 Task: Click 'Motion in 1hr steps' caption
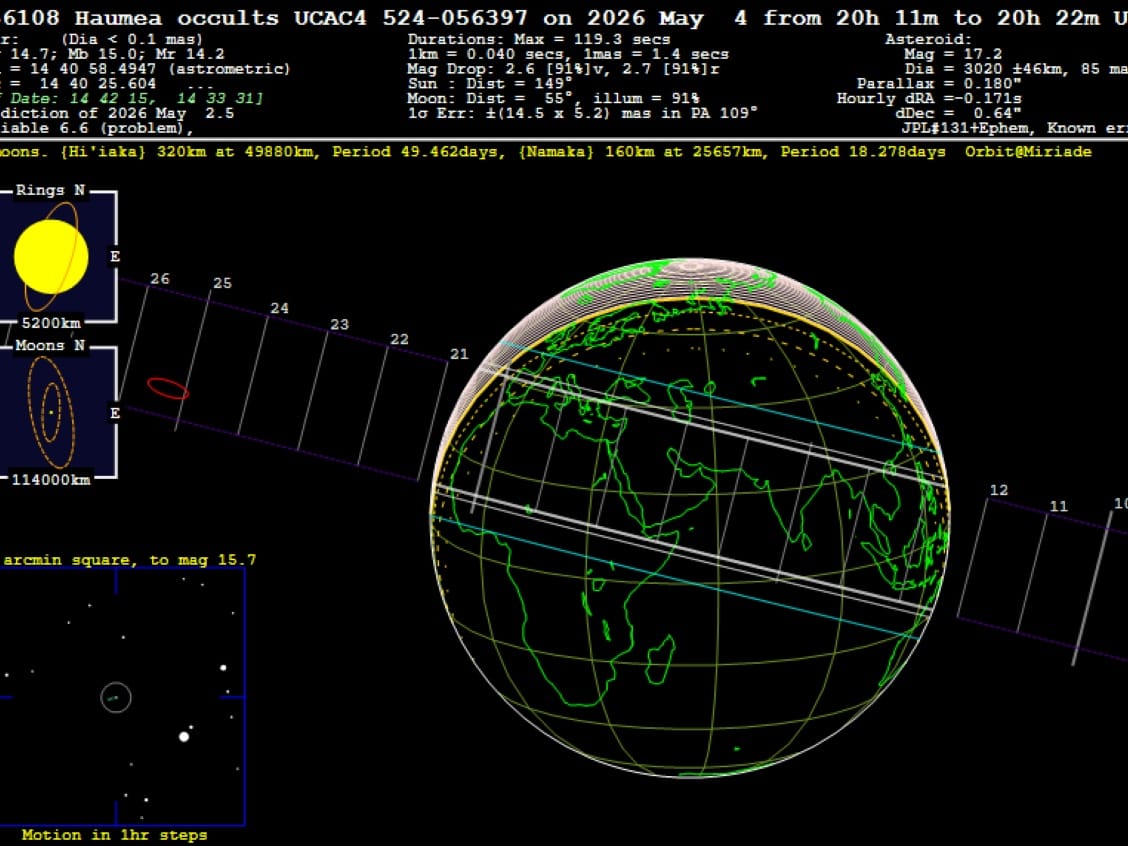114,835
